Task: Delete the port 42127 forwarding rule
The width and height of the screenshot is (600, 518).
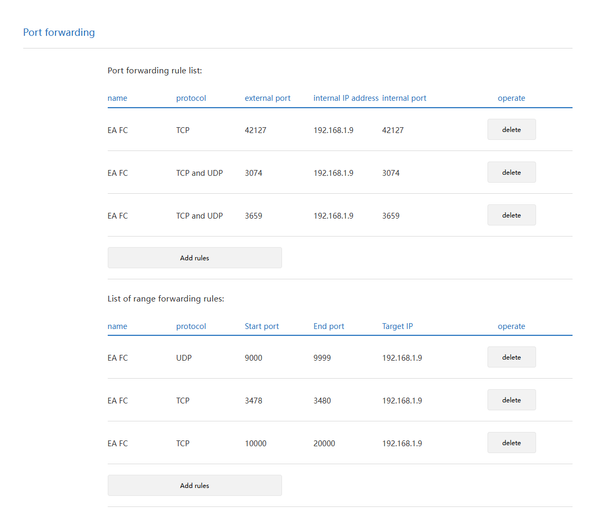Action: coord(511,130)
